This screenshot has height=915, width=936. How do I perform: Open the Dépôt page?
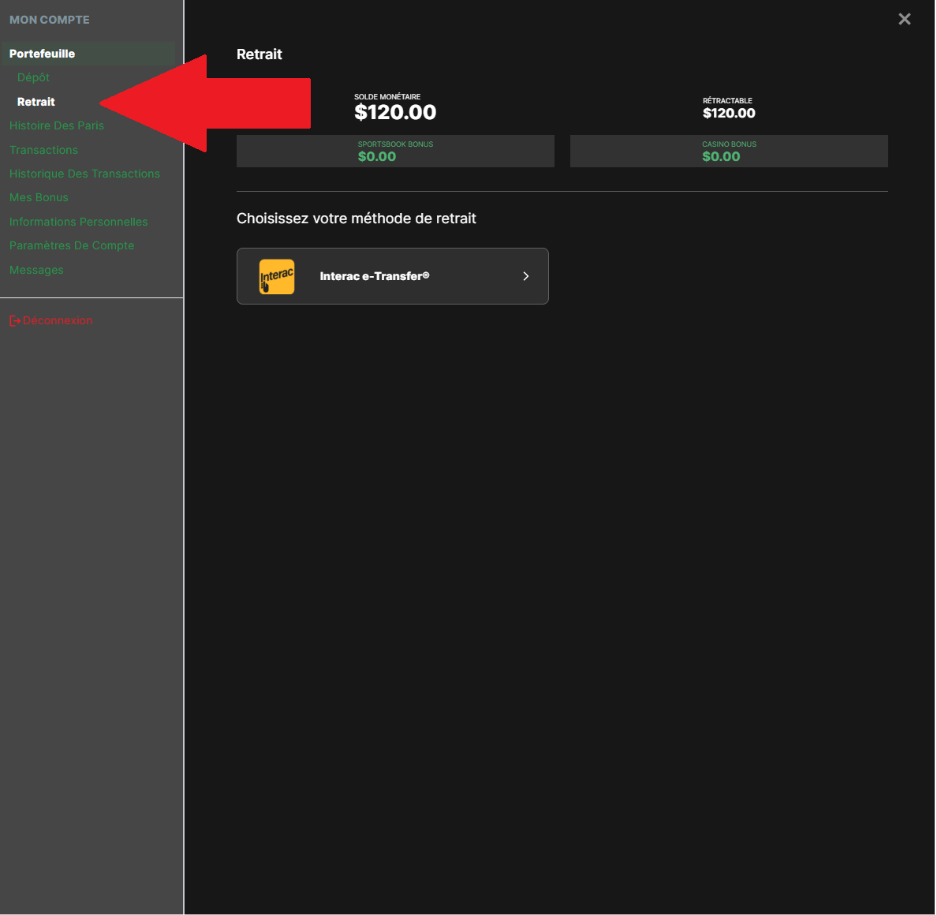(x=33, y=78)
